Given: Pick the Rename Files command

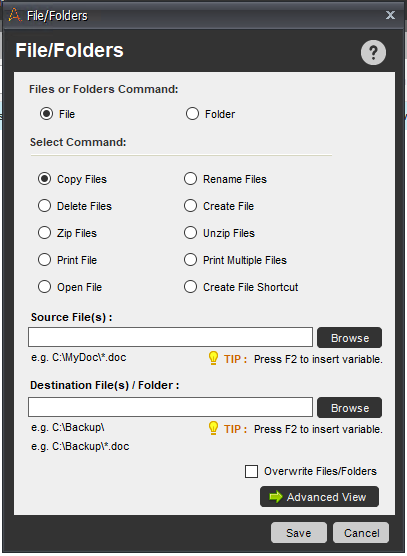Looking at the screenshot, I should (x=190, y=179).
